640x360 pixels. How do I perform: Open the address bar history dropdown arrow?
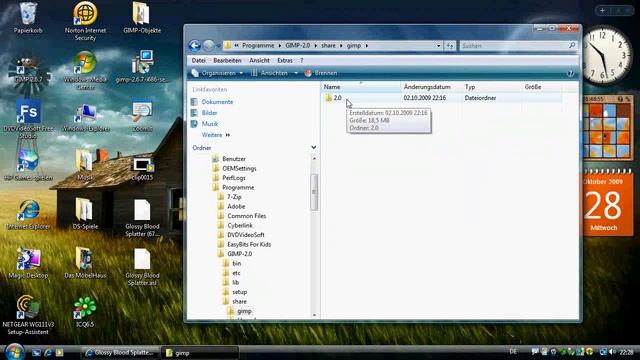[439, 46]
